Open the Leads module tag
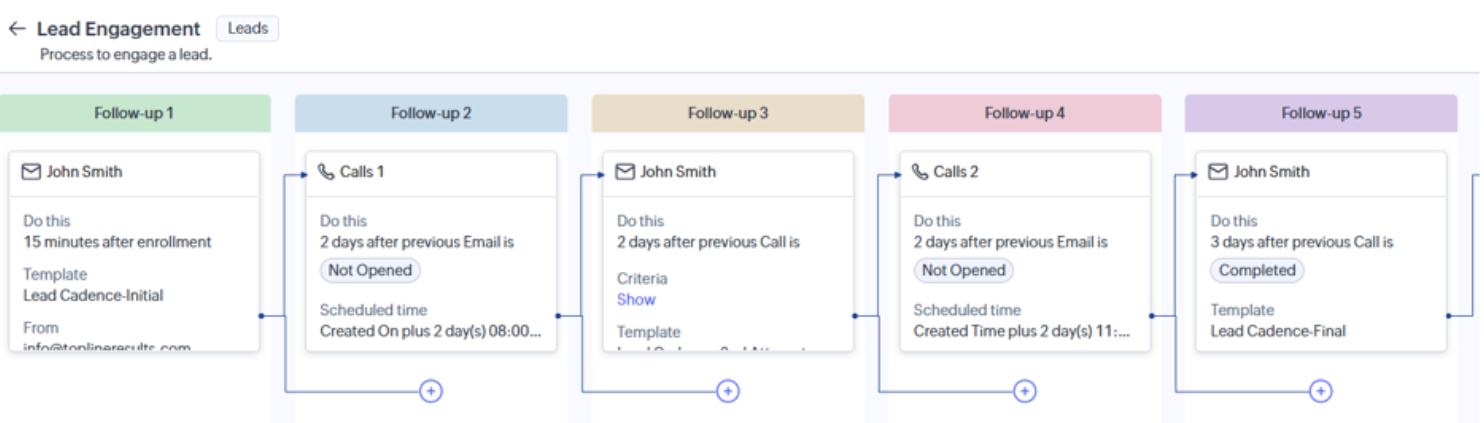 click(x=248, y=29)
